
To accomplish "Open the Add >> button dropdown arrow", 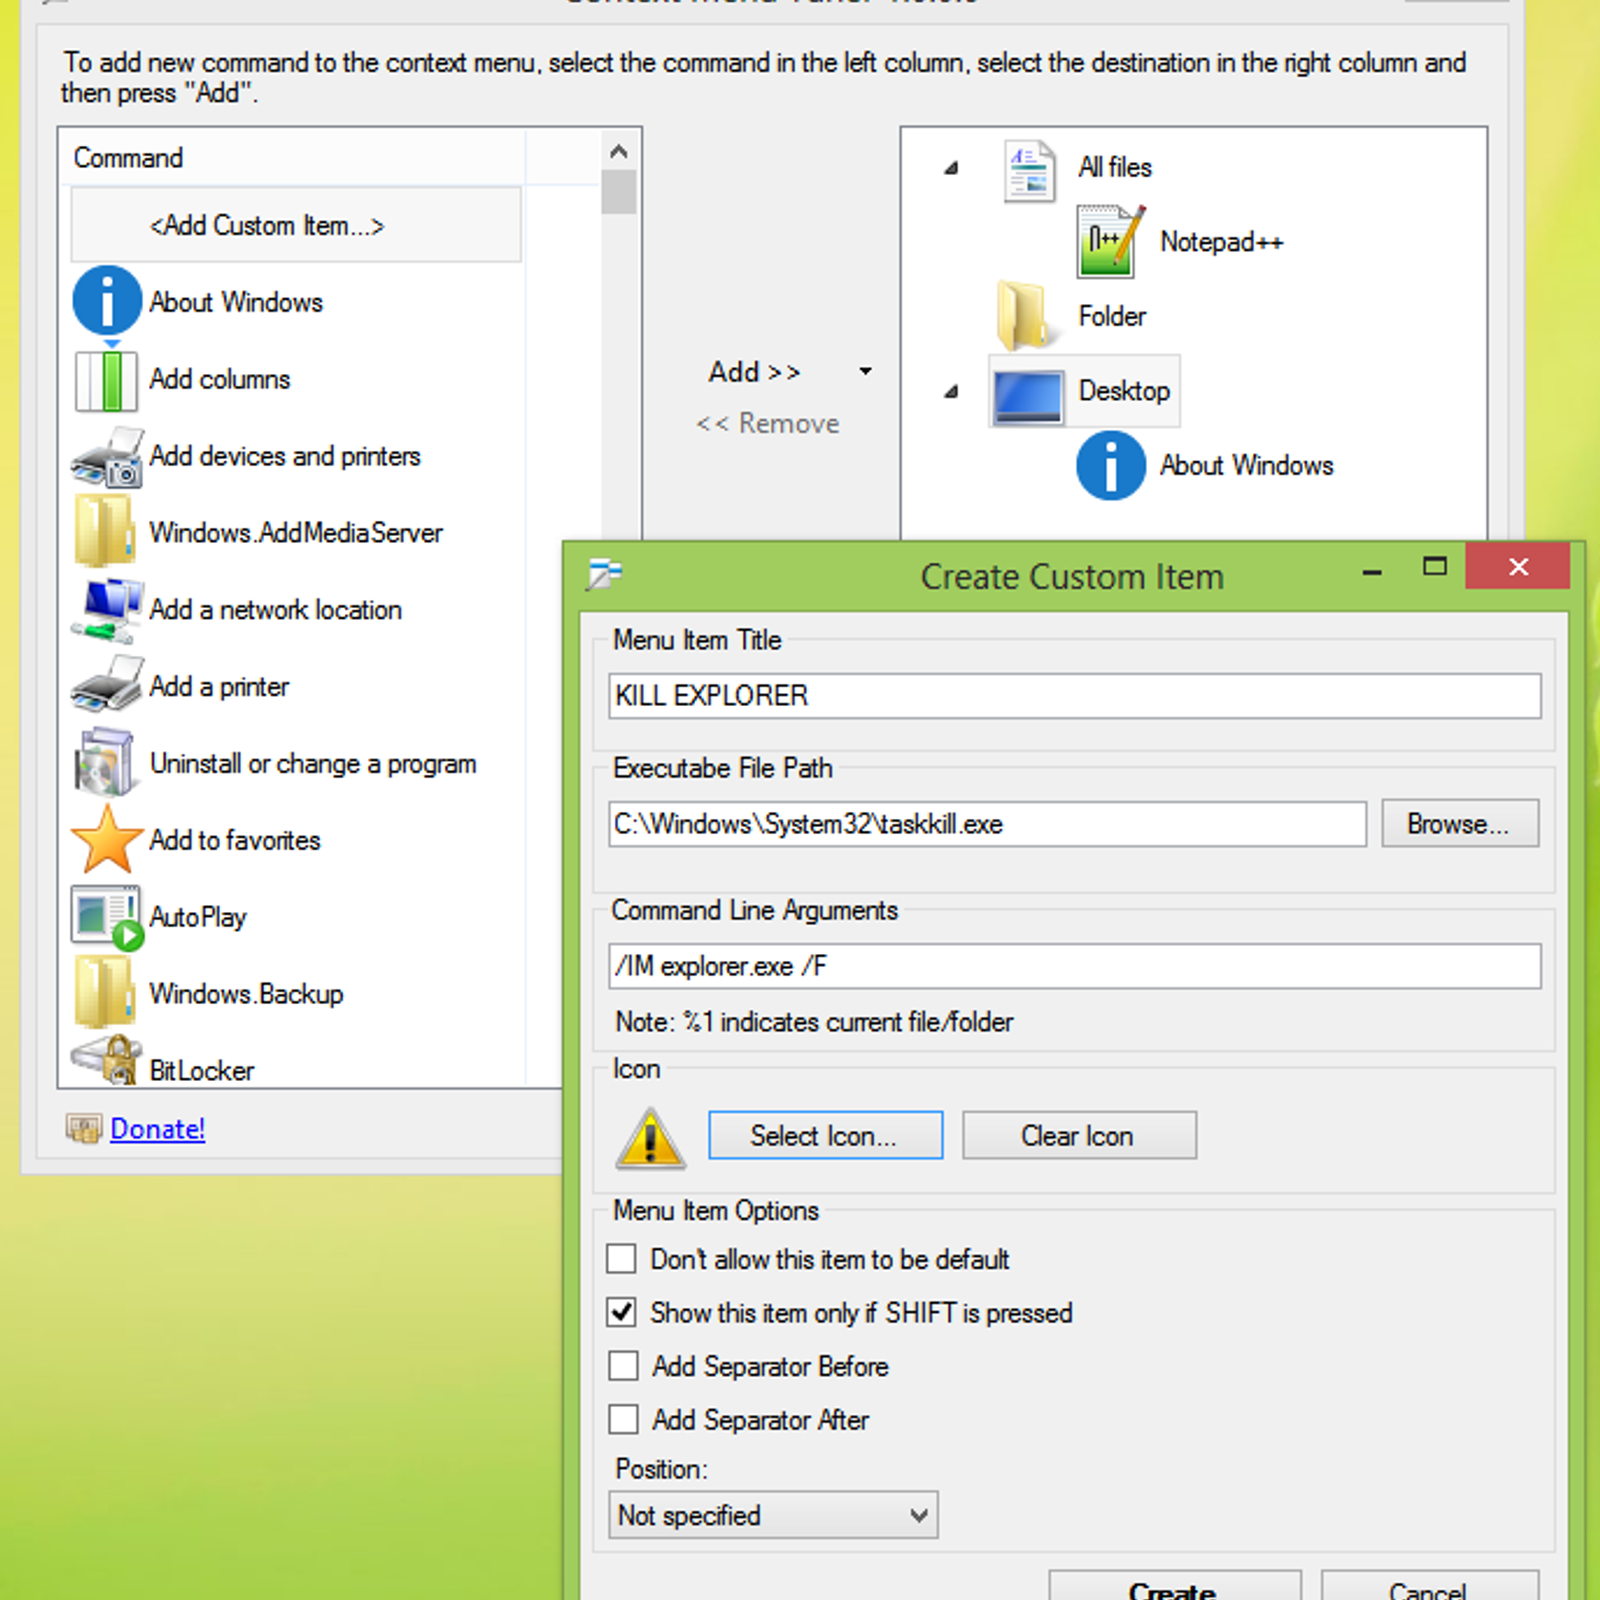I will (x=866, y=372).
